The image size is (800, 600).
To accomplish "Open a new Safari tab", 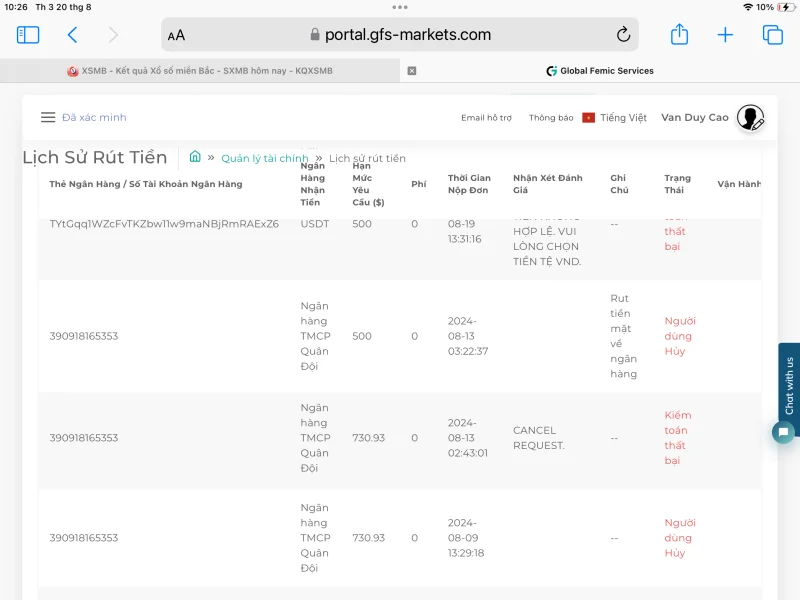I will pos(725,35).
